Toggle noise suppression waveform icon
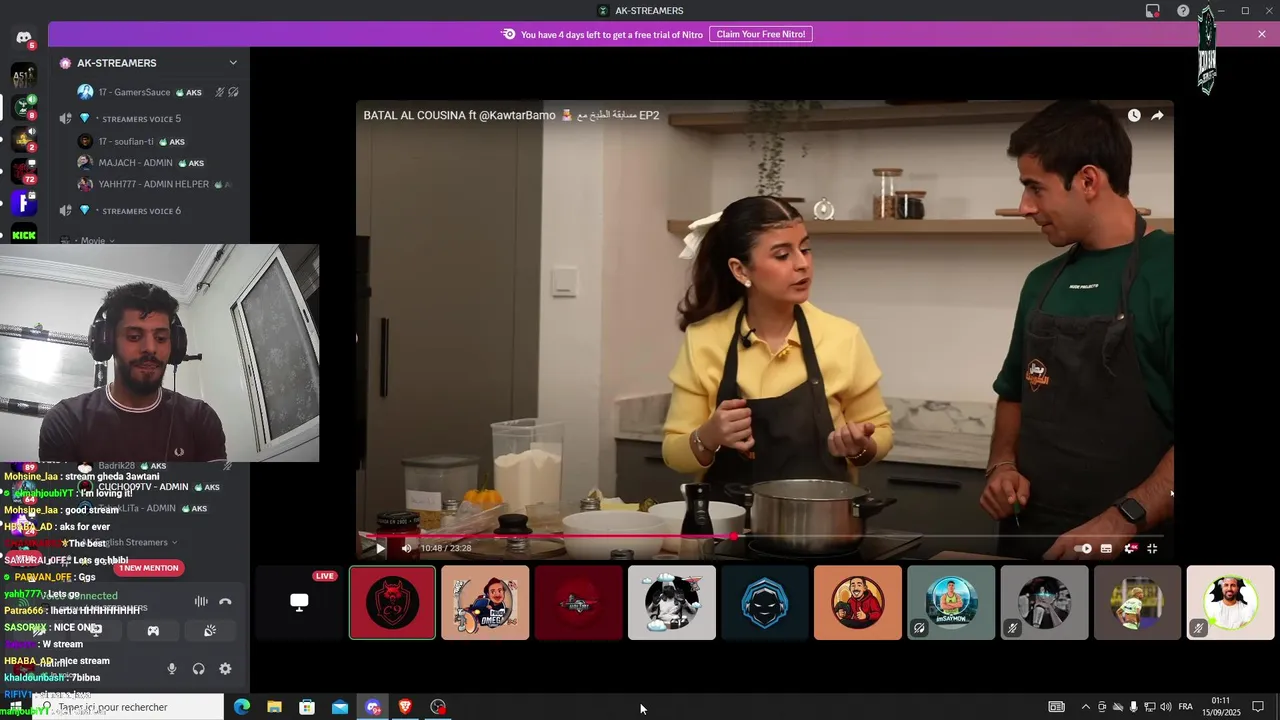 click(201, 601)
